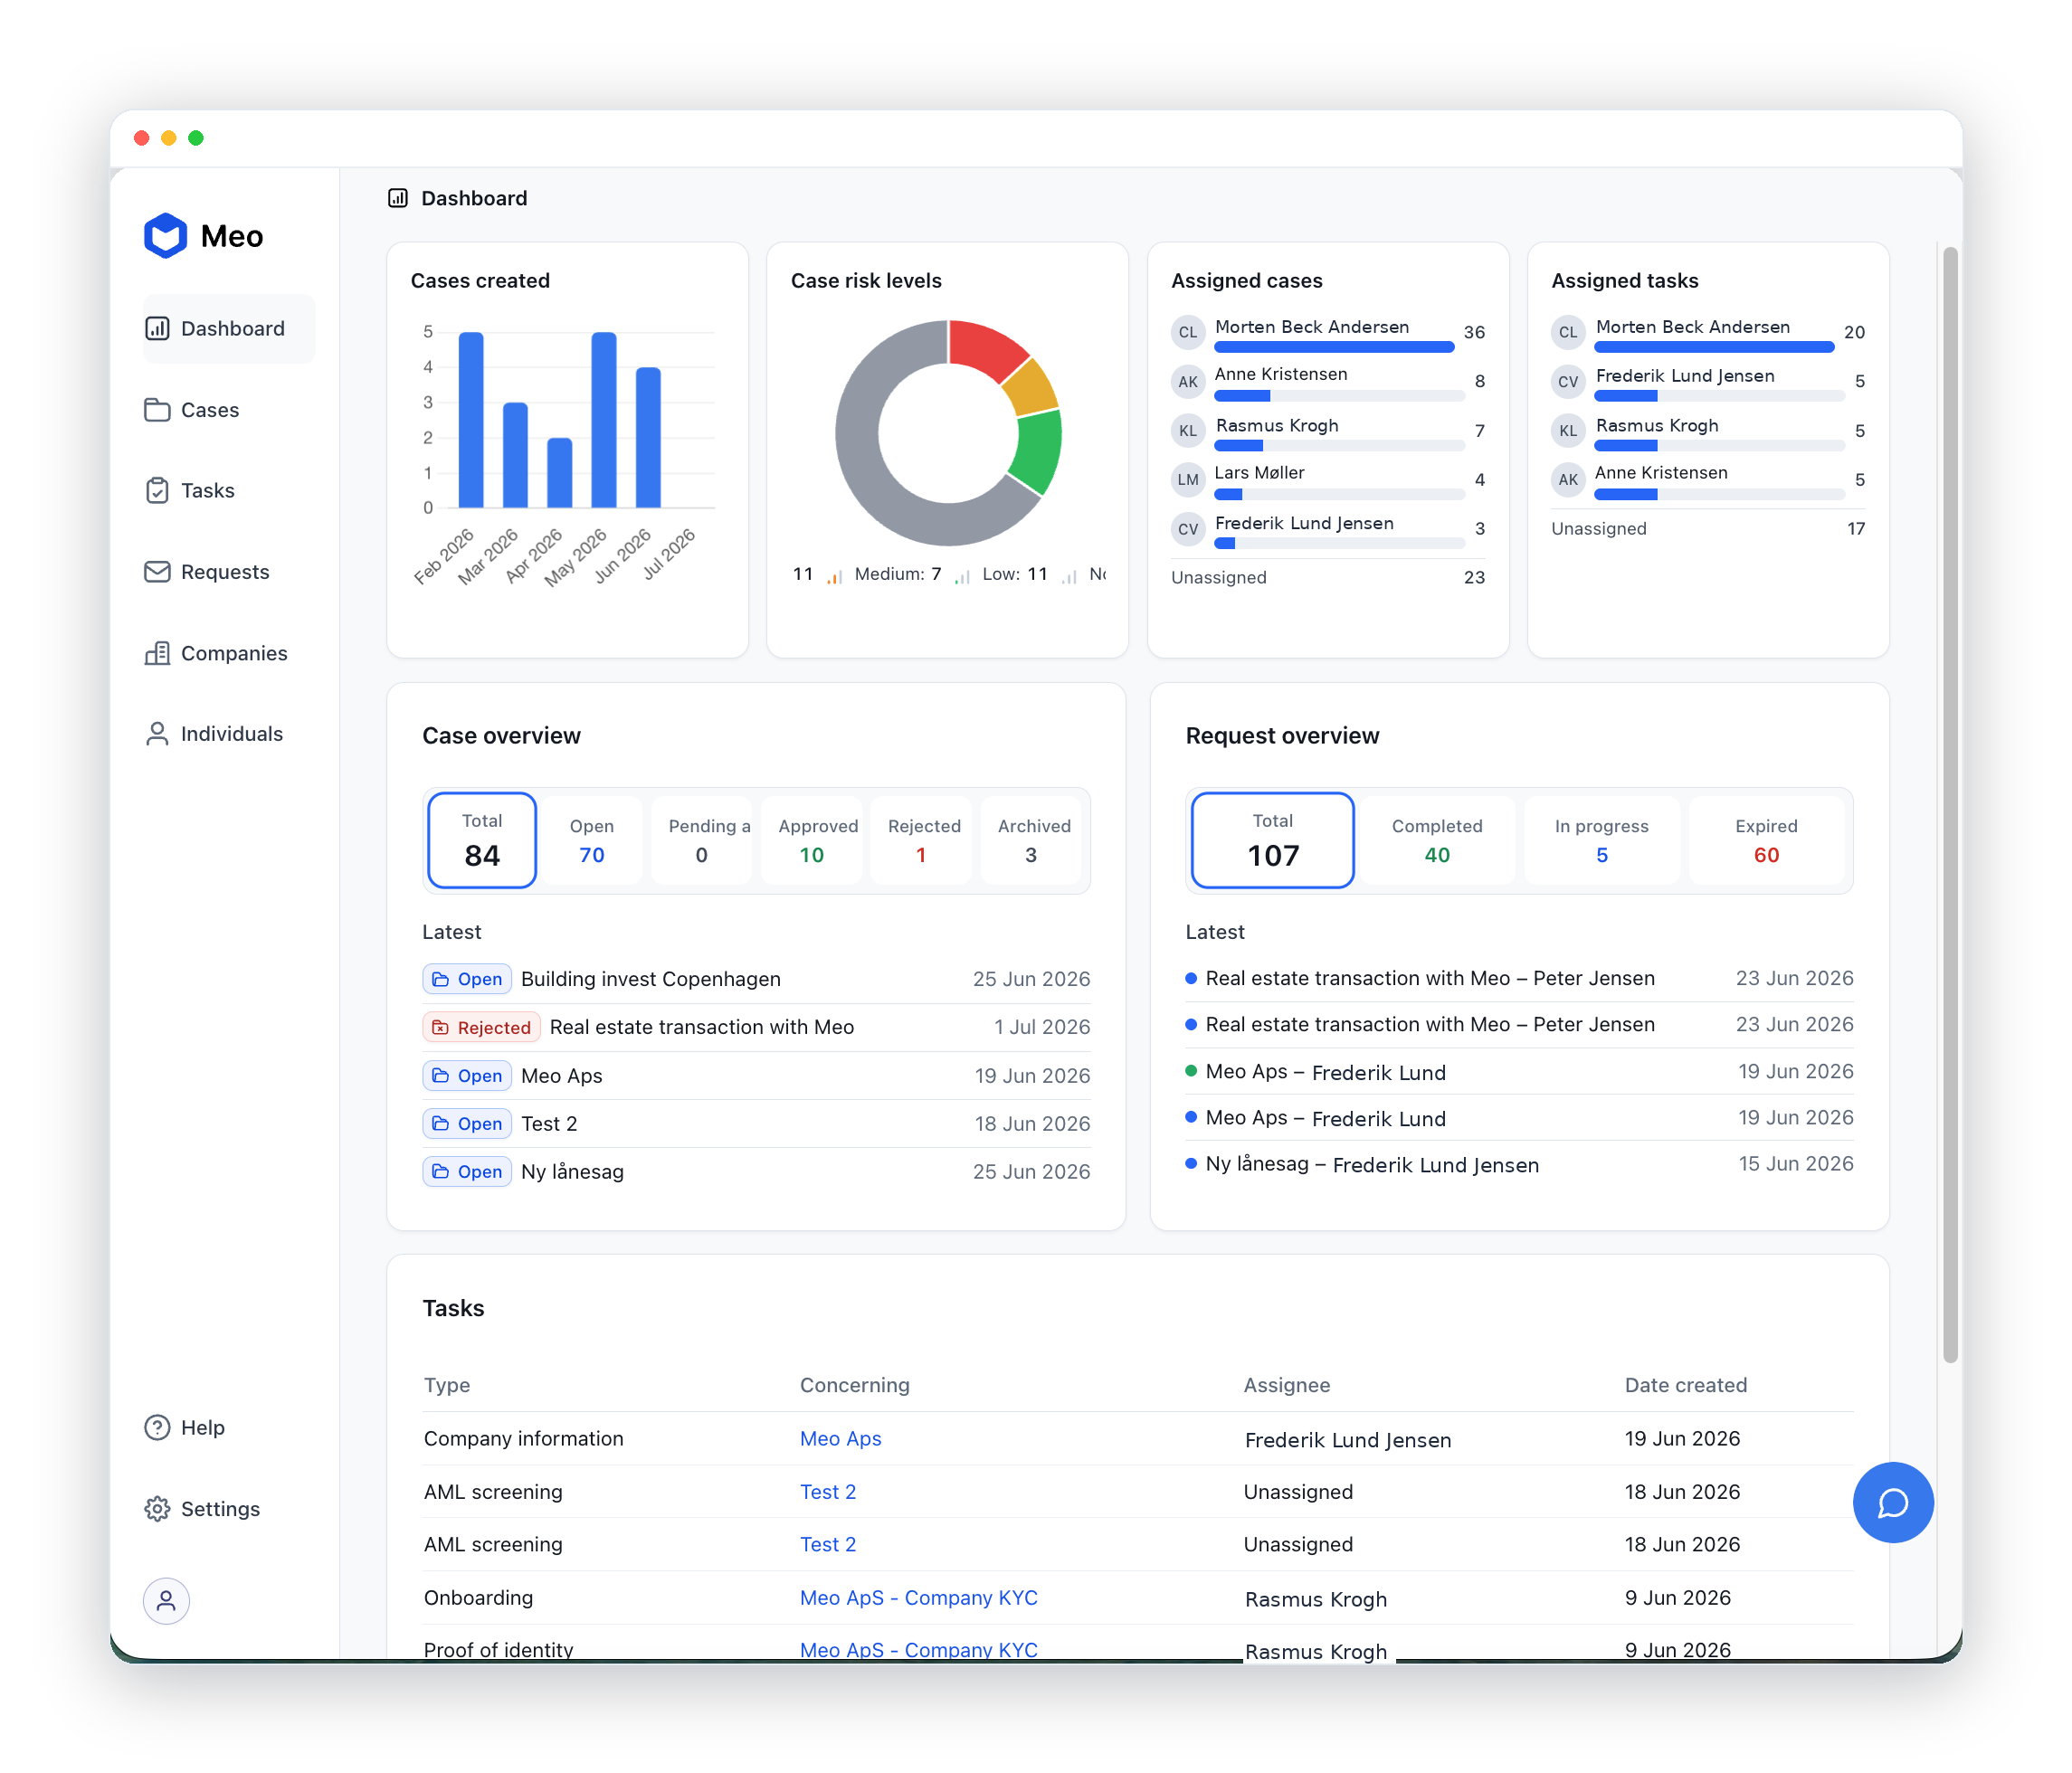The image size is (2072, 1773).
Task: Click the Companies building icon
Action: pos(157,653)
